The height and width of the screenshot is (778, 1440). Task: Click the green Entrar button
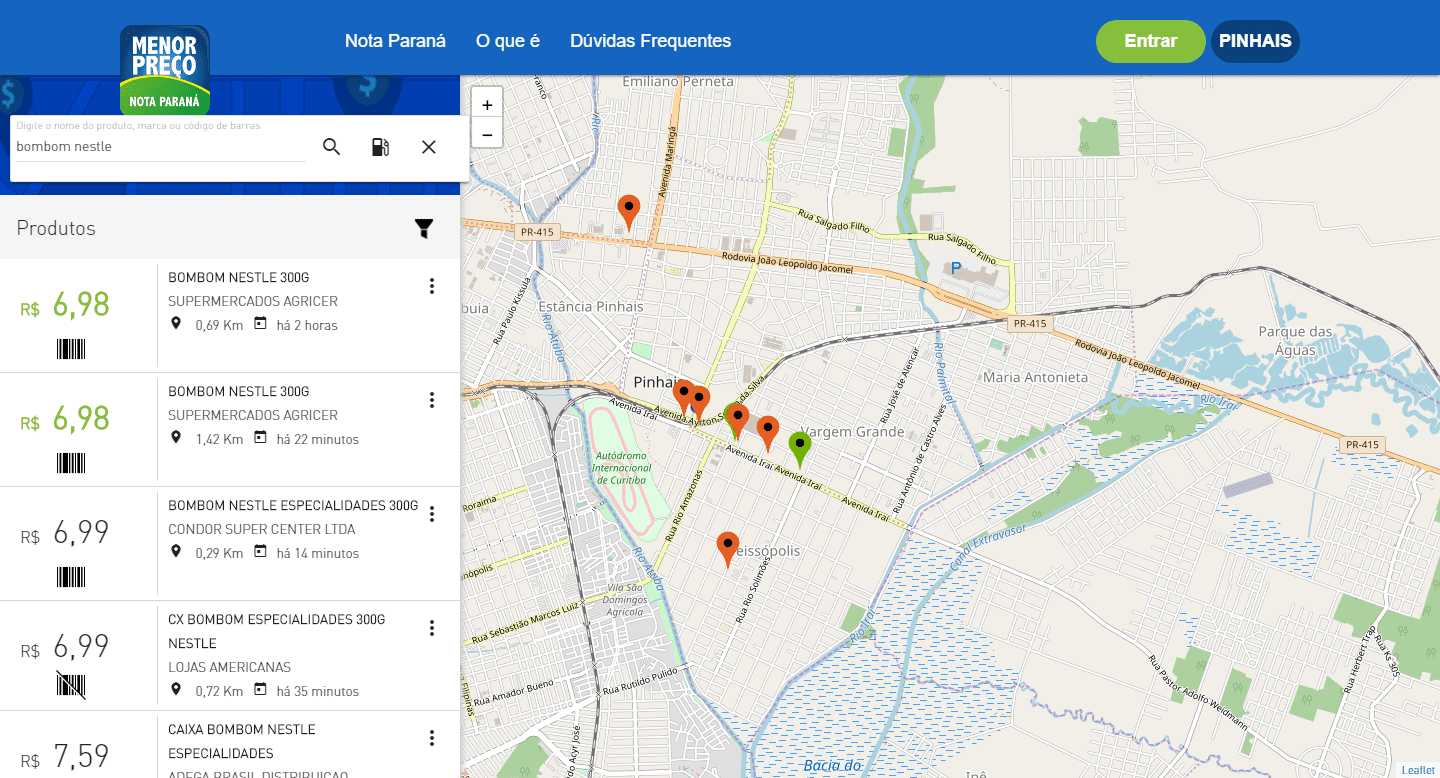1150,41
